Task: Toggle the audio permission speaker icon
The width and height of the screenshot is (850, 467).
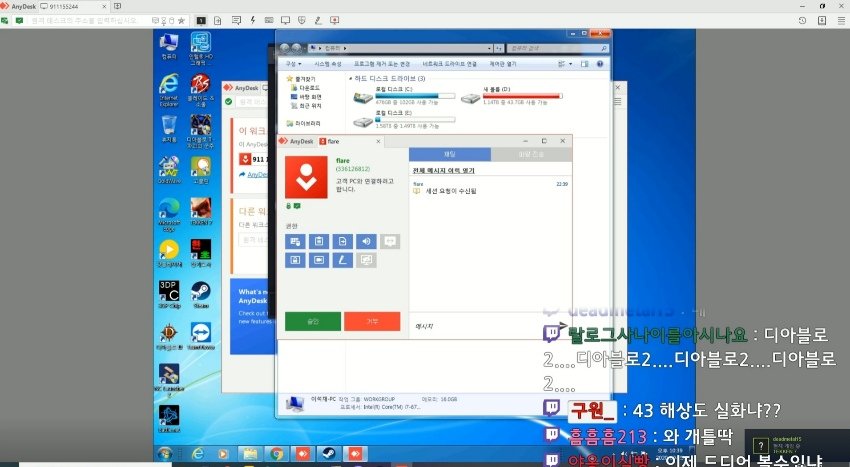Action: [367, 241]
